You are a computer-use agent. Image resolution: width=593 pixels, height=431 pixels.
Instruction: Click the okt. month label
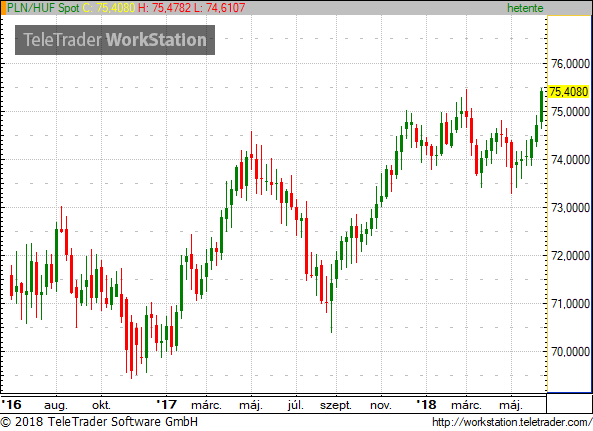[101, 405]
